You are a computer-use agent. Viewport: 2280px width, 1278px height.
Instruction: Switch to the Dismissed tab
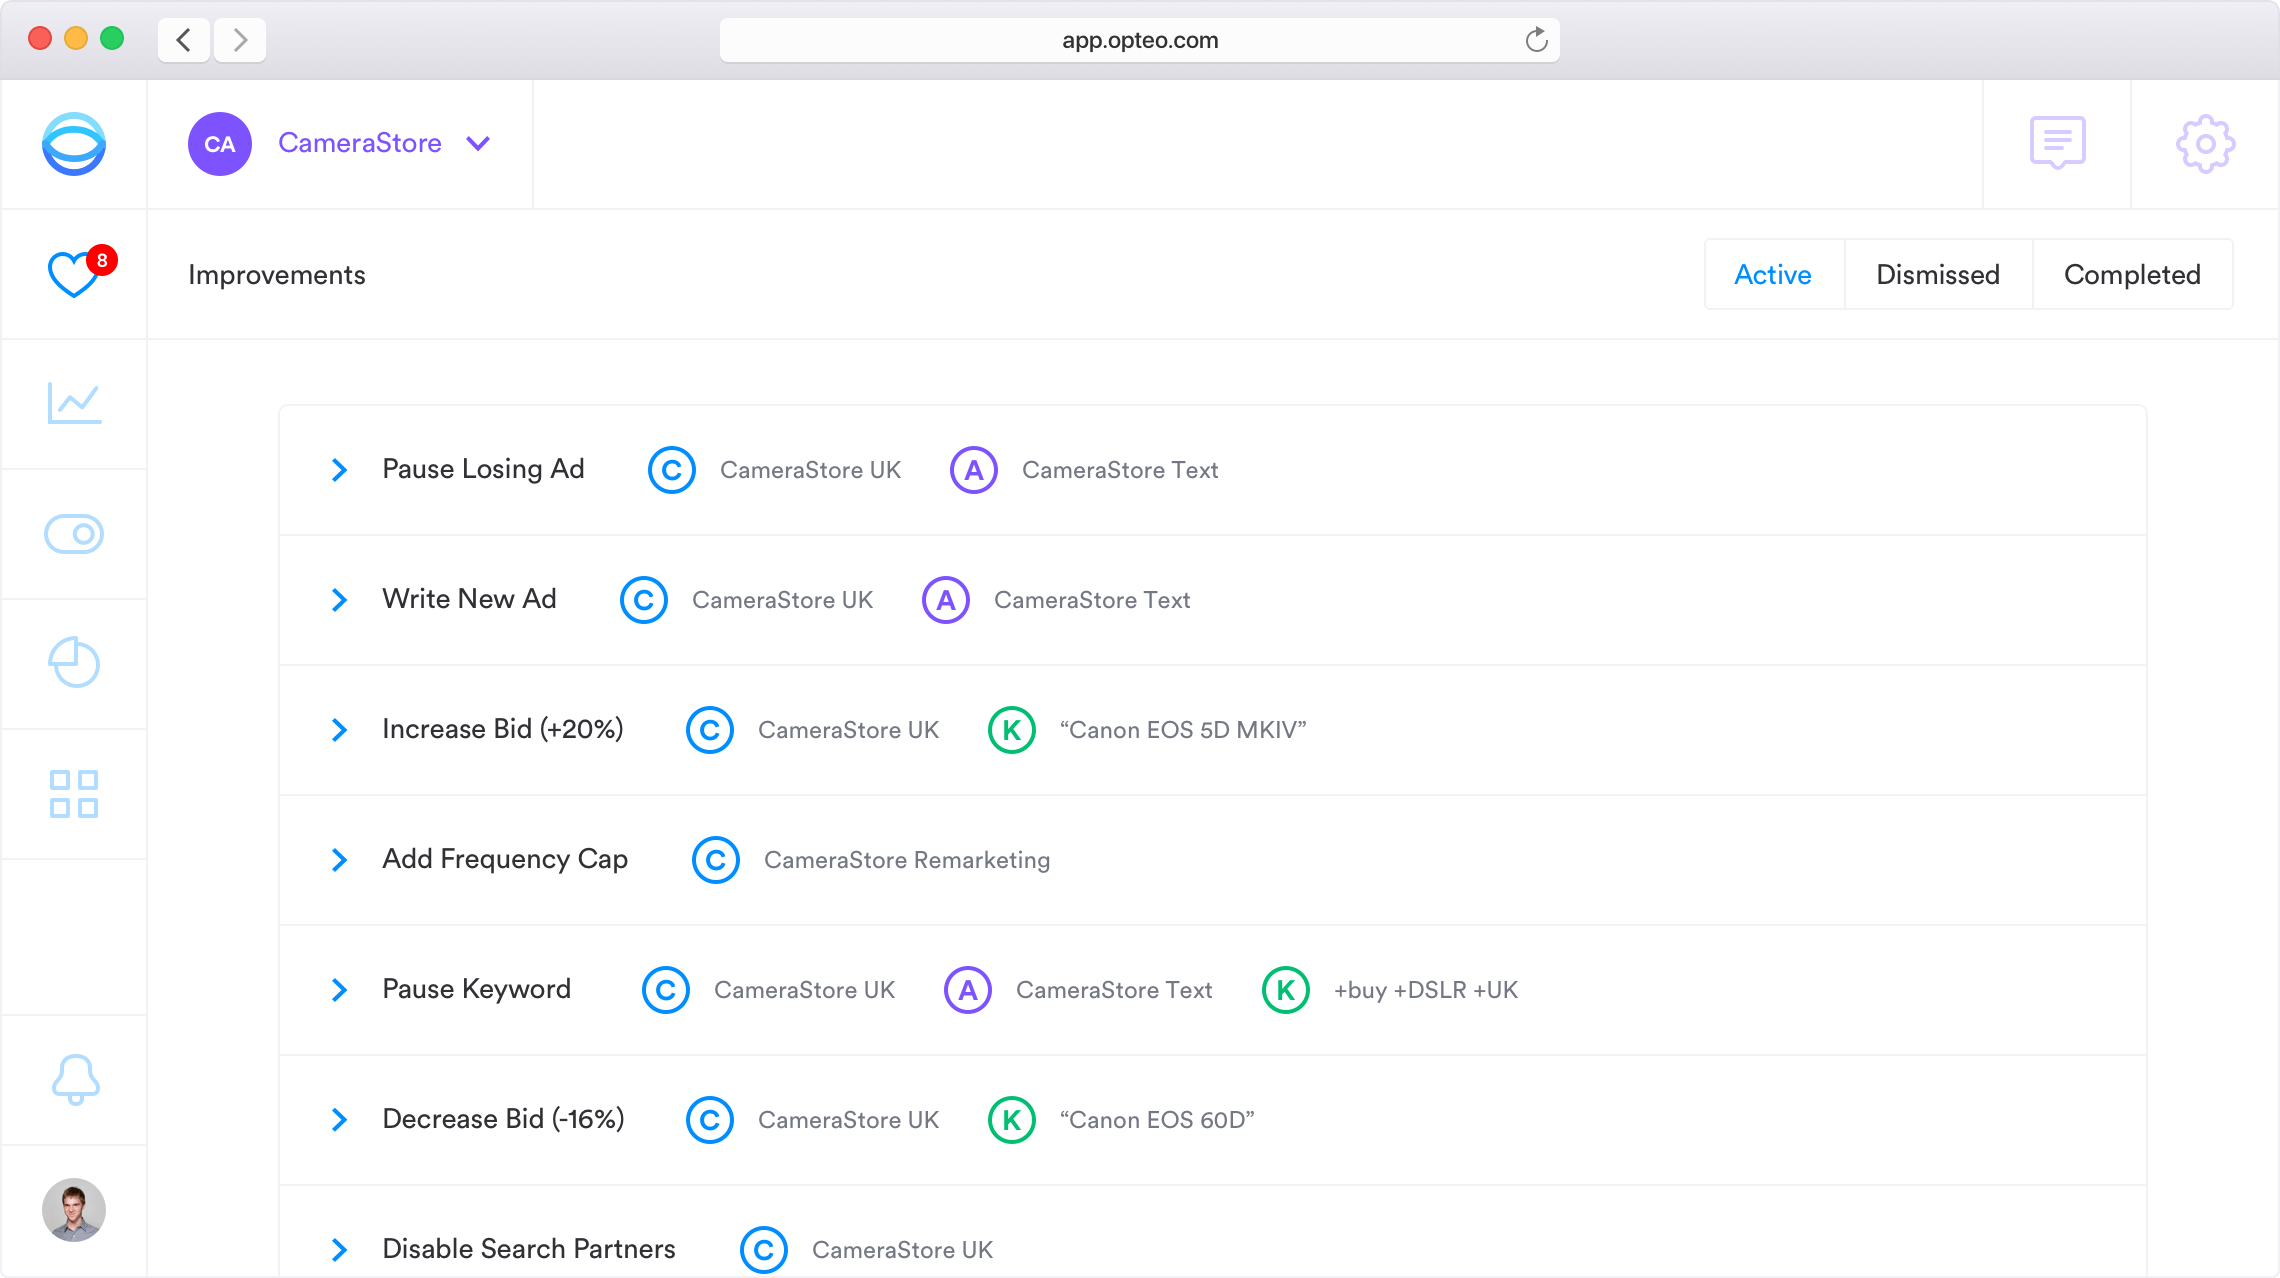pyautogui.click(x=1937, y=274)
